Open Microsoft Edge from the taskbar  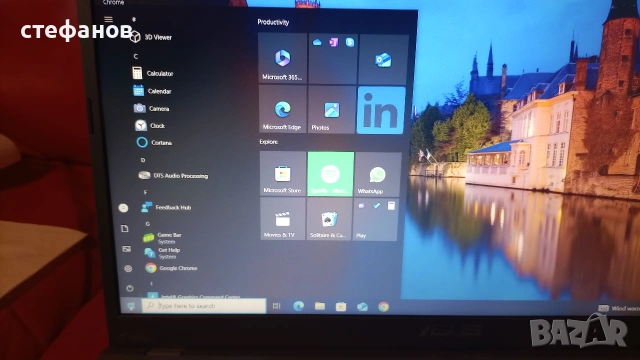pyautogui.click(x=298, y=306)
